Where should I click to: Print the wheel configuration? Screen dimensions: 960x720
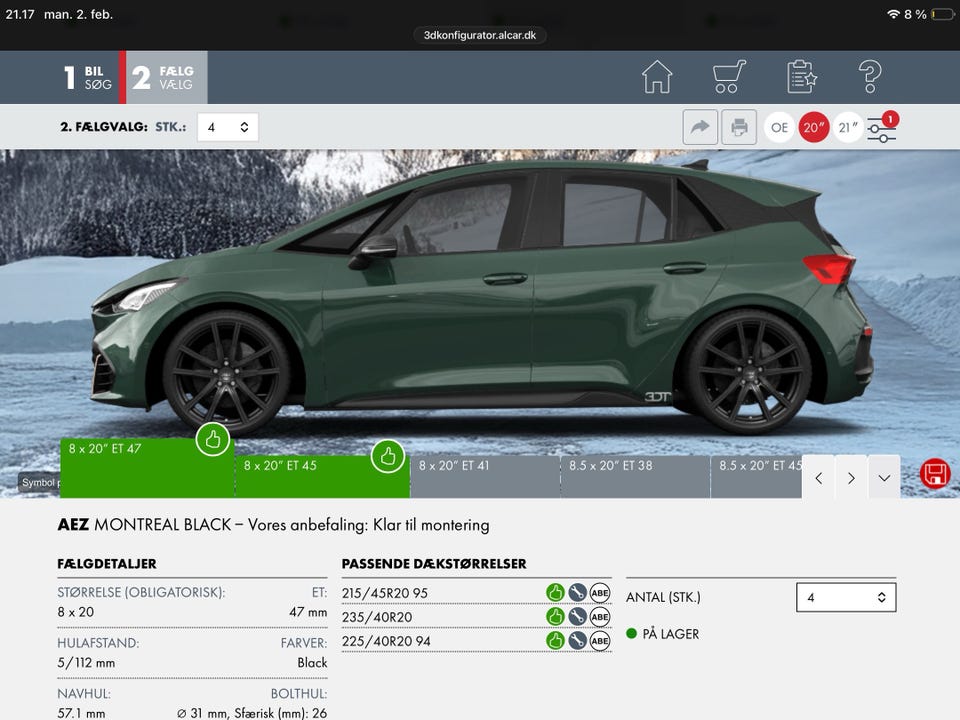pos(739,127)
